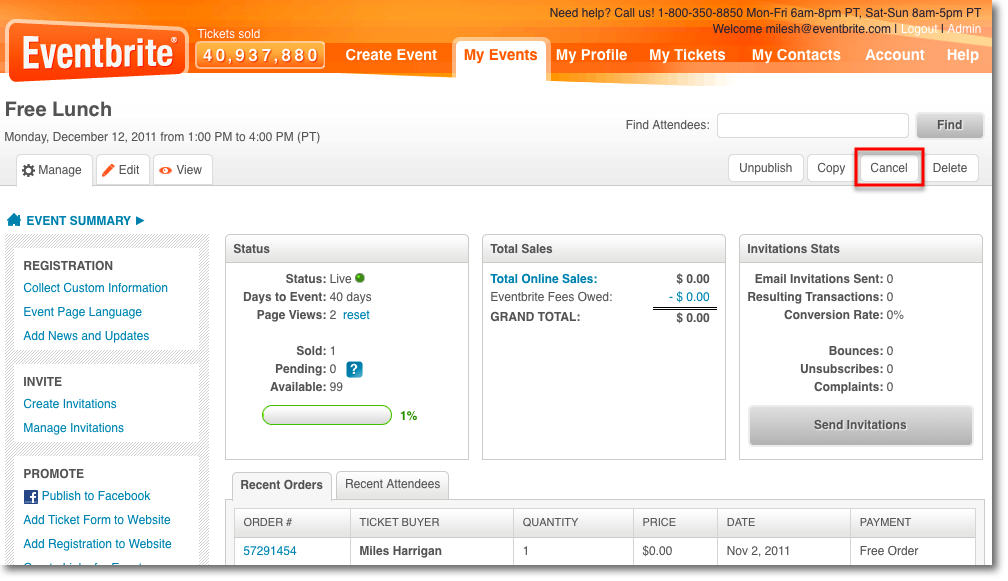Open My Contacts in the navigation
Screen dimensions: 1008x581
click(796, 55)
